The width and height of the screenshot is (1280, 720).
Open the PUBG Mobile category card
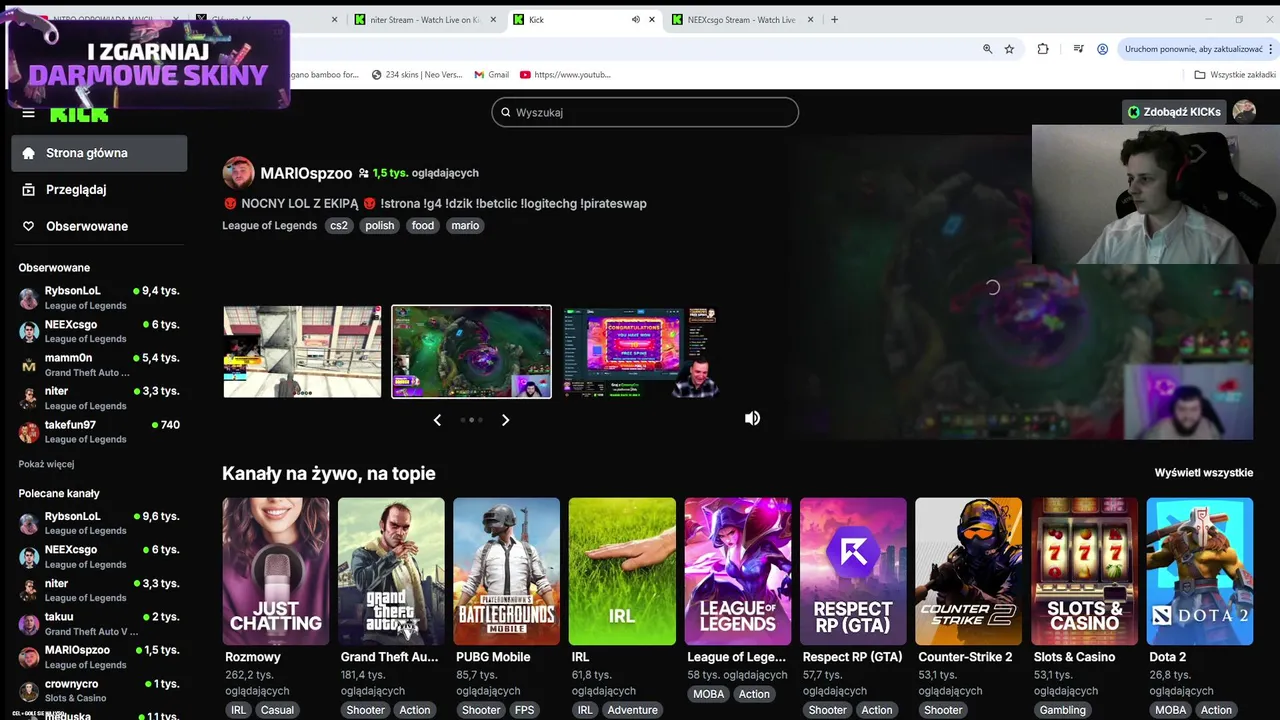[x=507, y=571]
